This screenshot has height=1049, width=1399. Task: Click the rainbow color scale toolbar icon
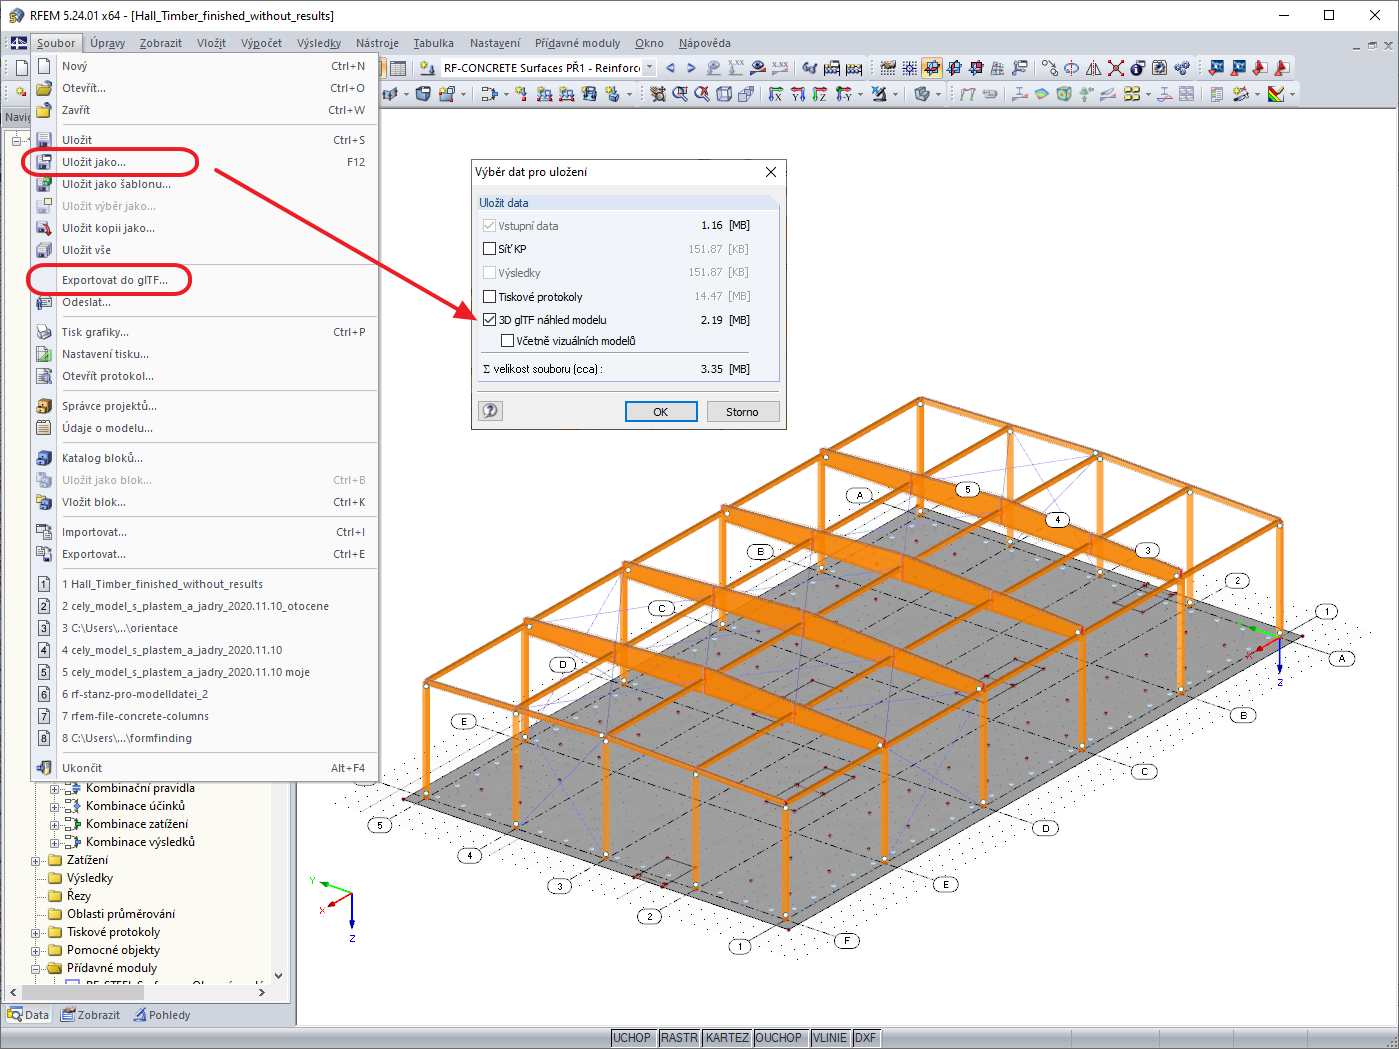(1276, 94)
